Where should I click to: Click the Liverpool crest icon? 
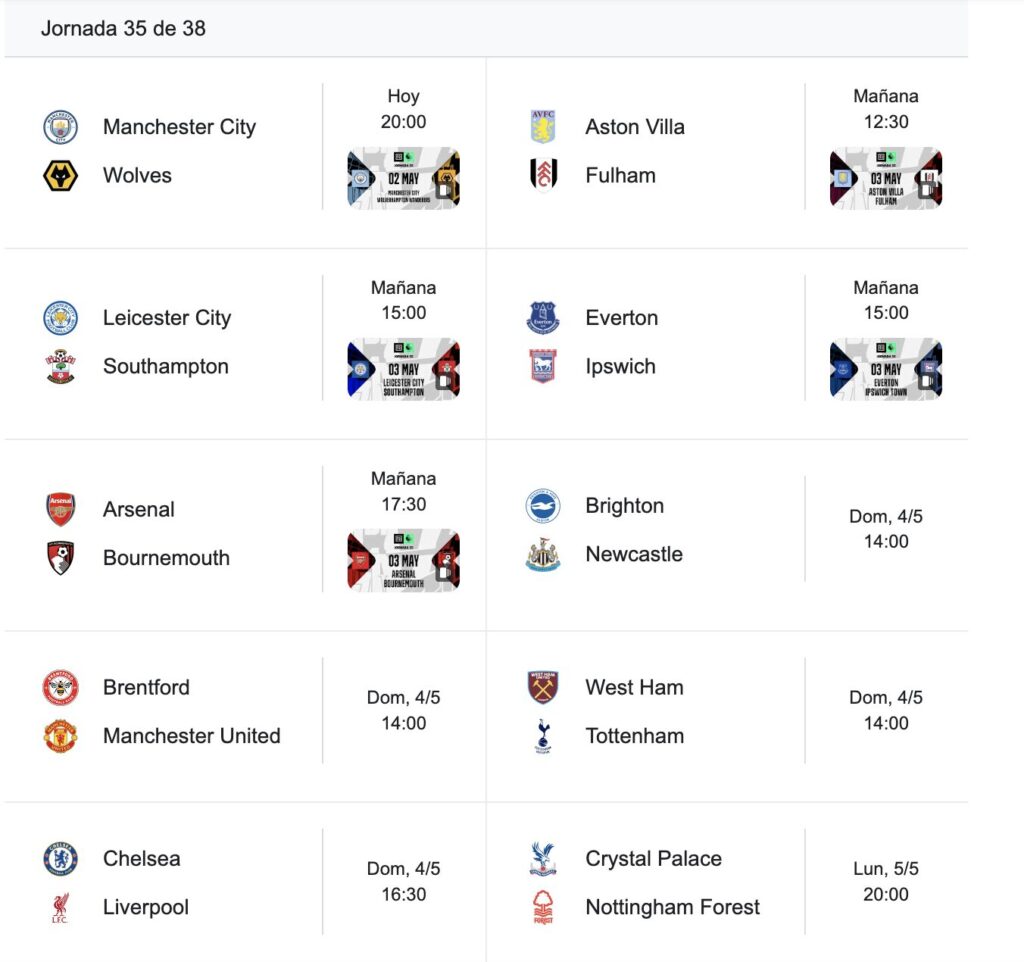[x=60, y=907]
